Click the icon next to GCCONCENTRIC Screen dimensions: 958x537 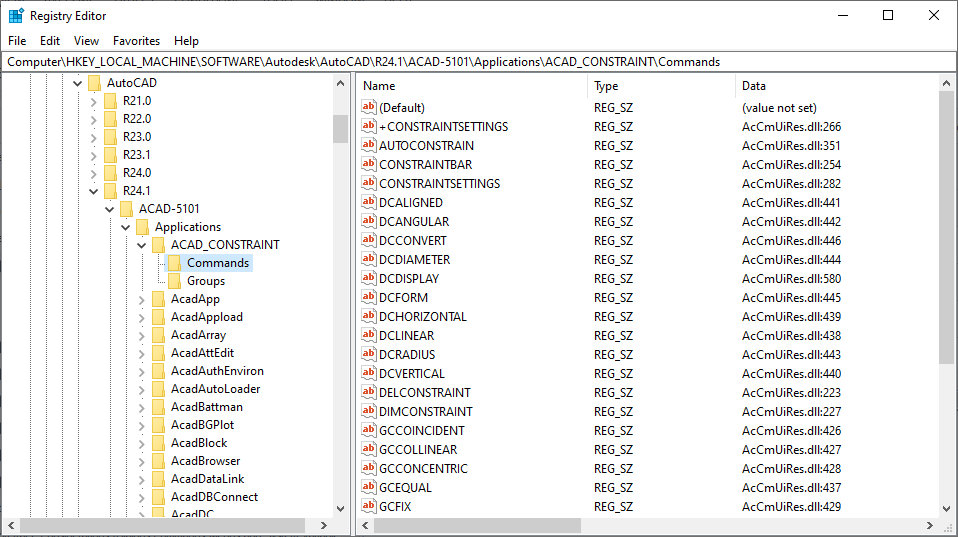[368, 468]
